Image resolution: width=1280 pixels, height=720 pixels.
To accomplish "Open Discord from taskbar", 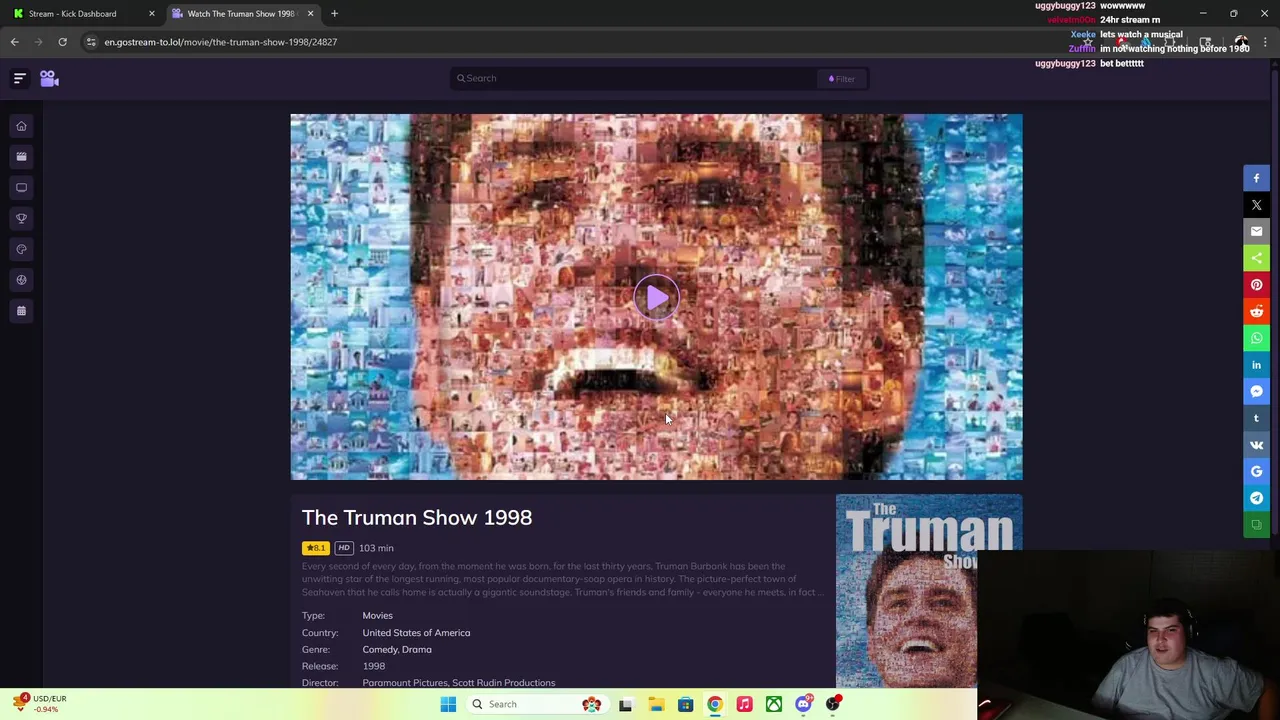I will pyautogui.click(x=803, y=704).
